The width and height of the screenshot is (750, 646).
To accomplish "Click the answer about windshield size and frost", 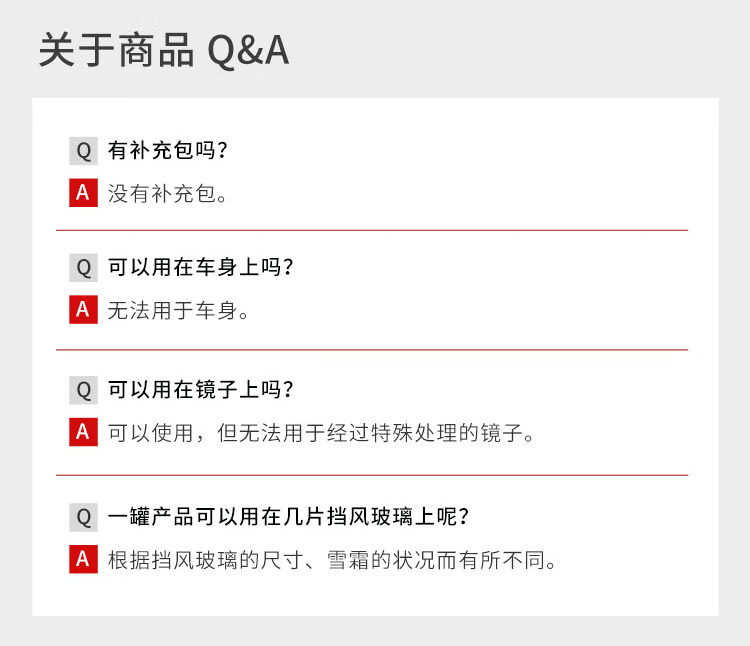I will pyautogui.click(x=332, y=560).
